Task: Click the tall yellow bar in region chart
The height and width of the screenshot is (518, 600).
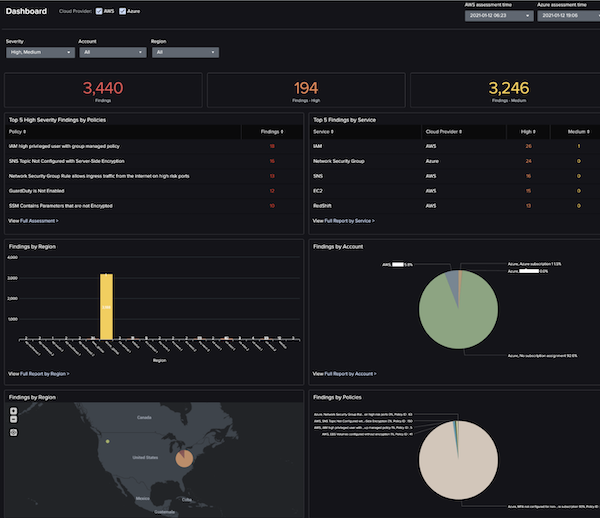Action: [106, 306]
